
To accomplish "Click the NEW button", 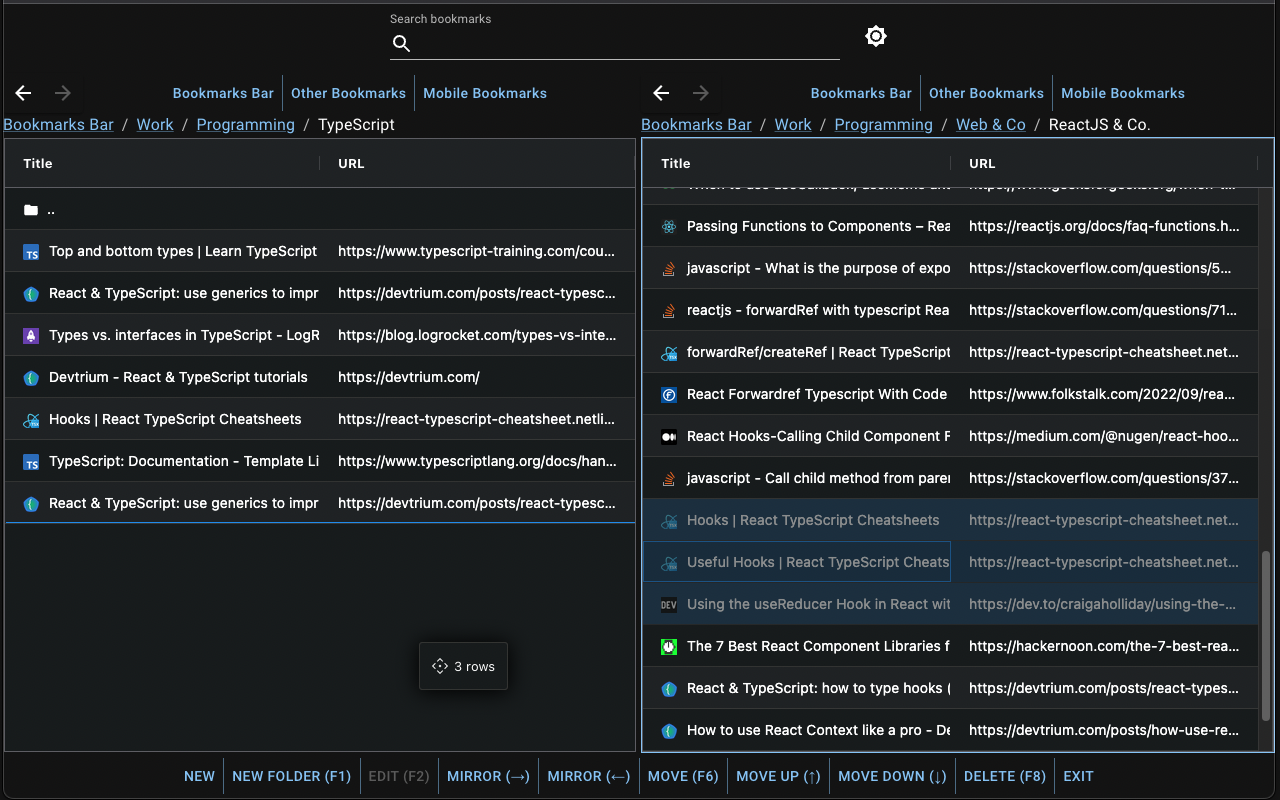I will point(199,776).
